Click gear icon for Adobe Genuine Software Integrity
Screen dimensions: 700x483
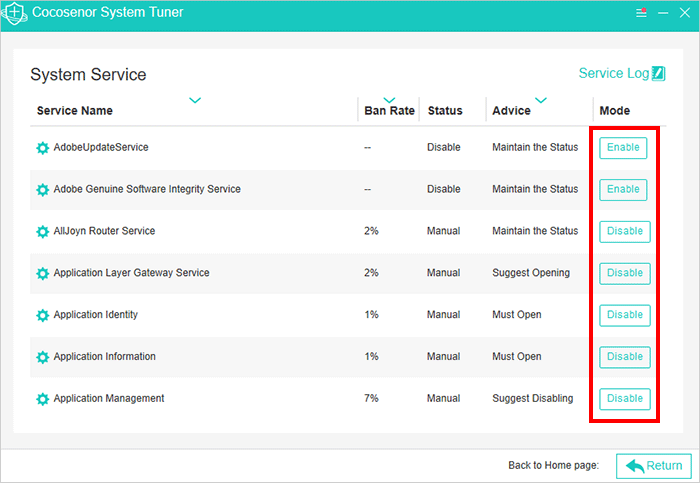tap(42, 190)
